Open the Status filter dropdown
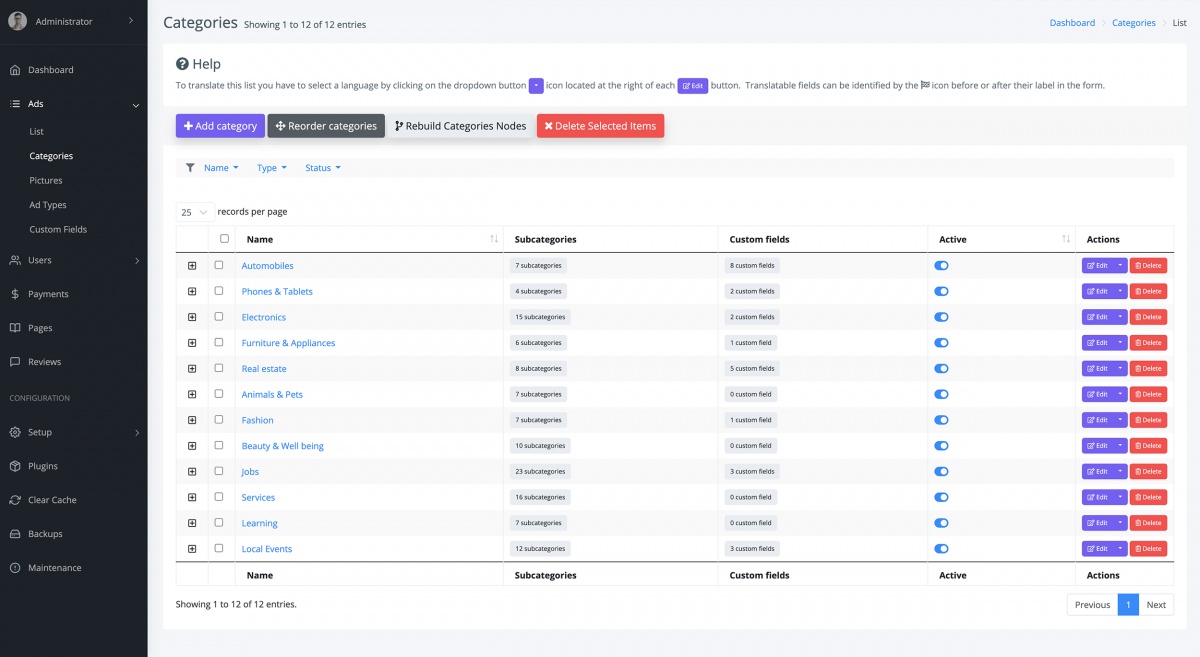 click(323, 168)
